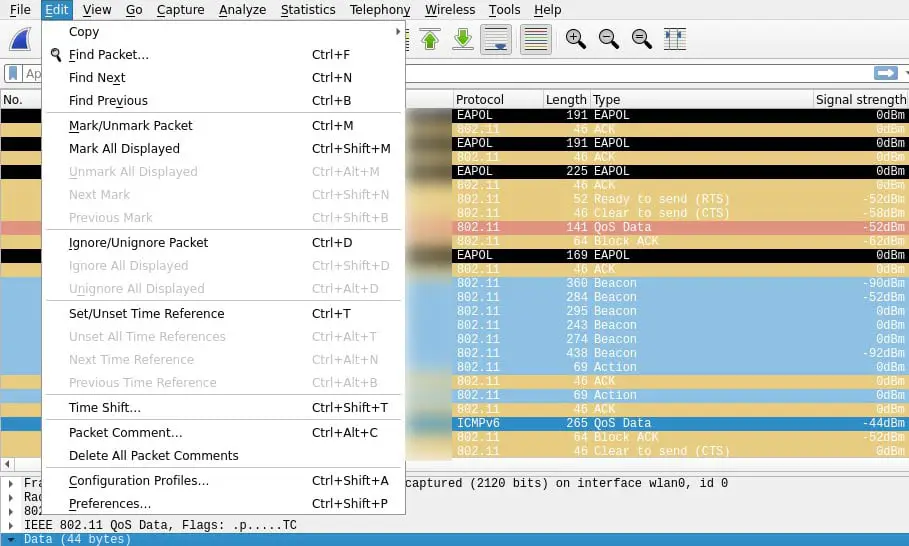
Task: Click the display filter bookmark icon
Action: tap(13, 74)
